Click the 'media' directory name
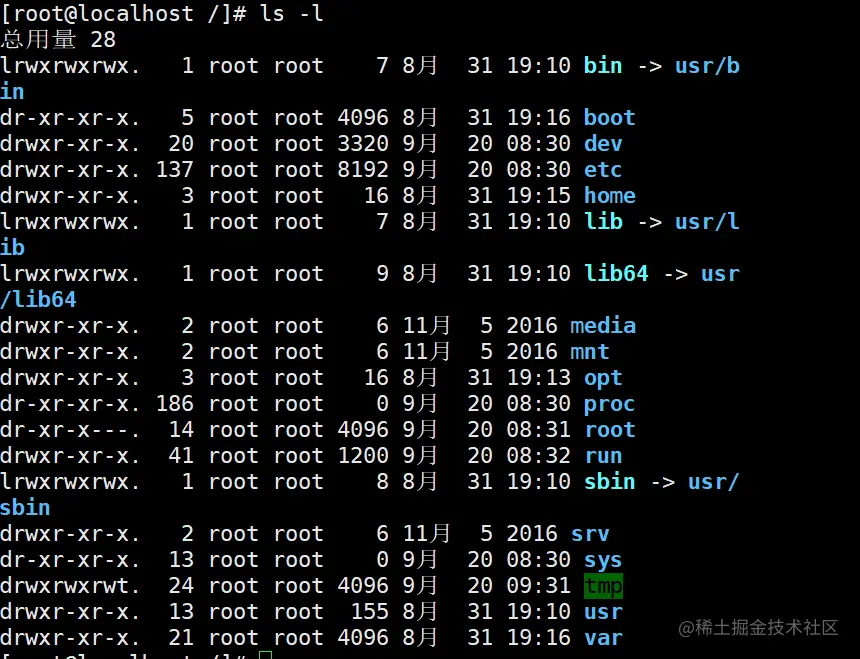860x659 pixels. click(x=603, y=326)
